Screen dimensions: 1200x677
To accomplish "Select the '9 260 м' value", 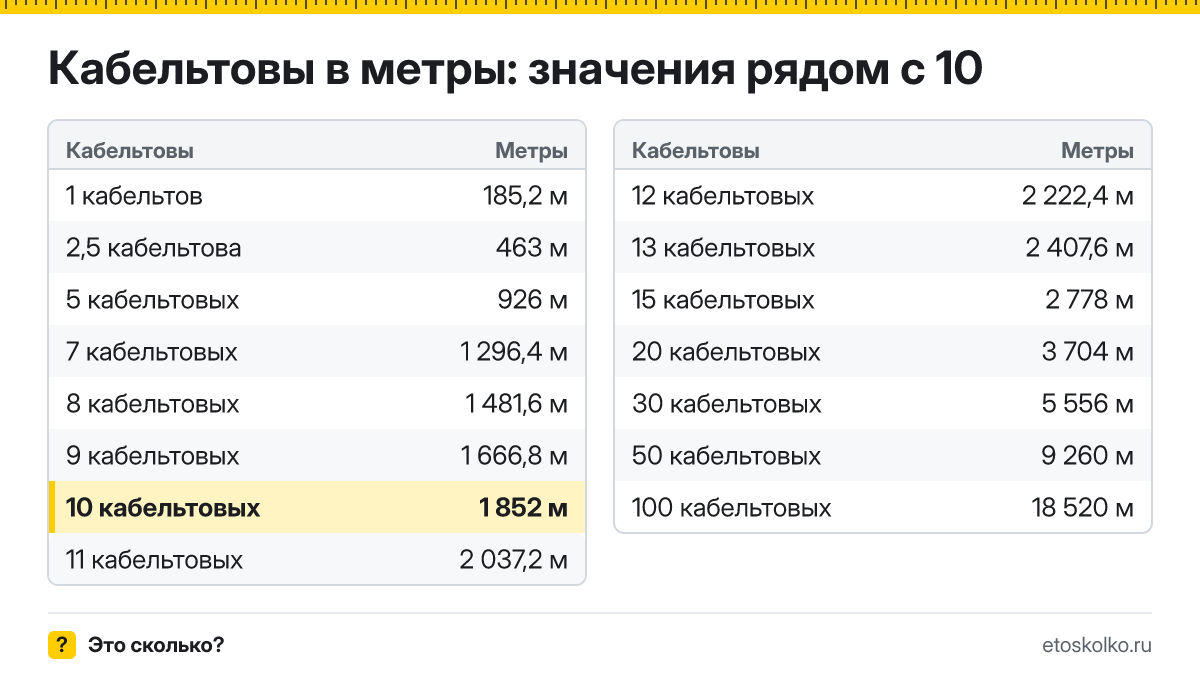I will coord(1090,456).
